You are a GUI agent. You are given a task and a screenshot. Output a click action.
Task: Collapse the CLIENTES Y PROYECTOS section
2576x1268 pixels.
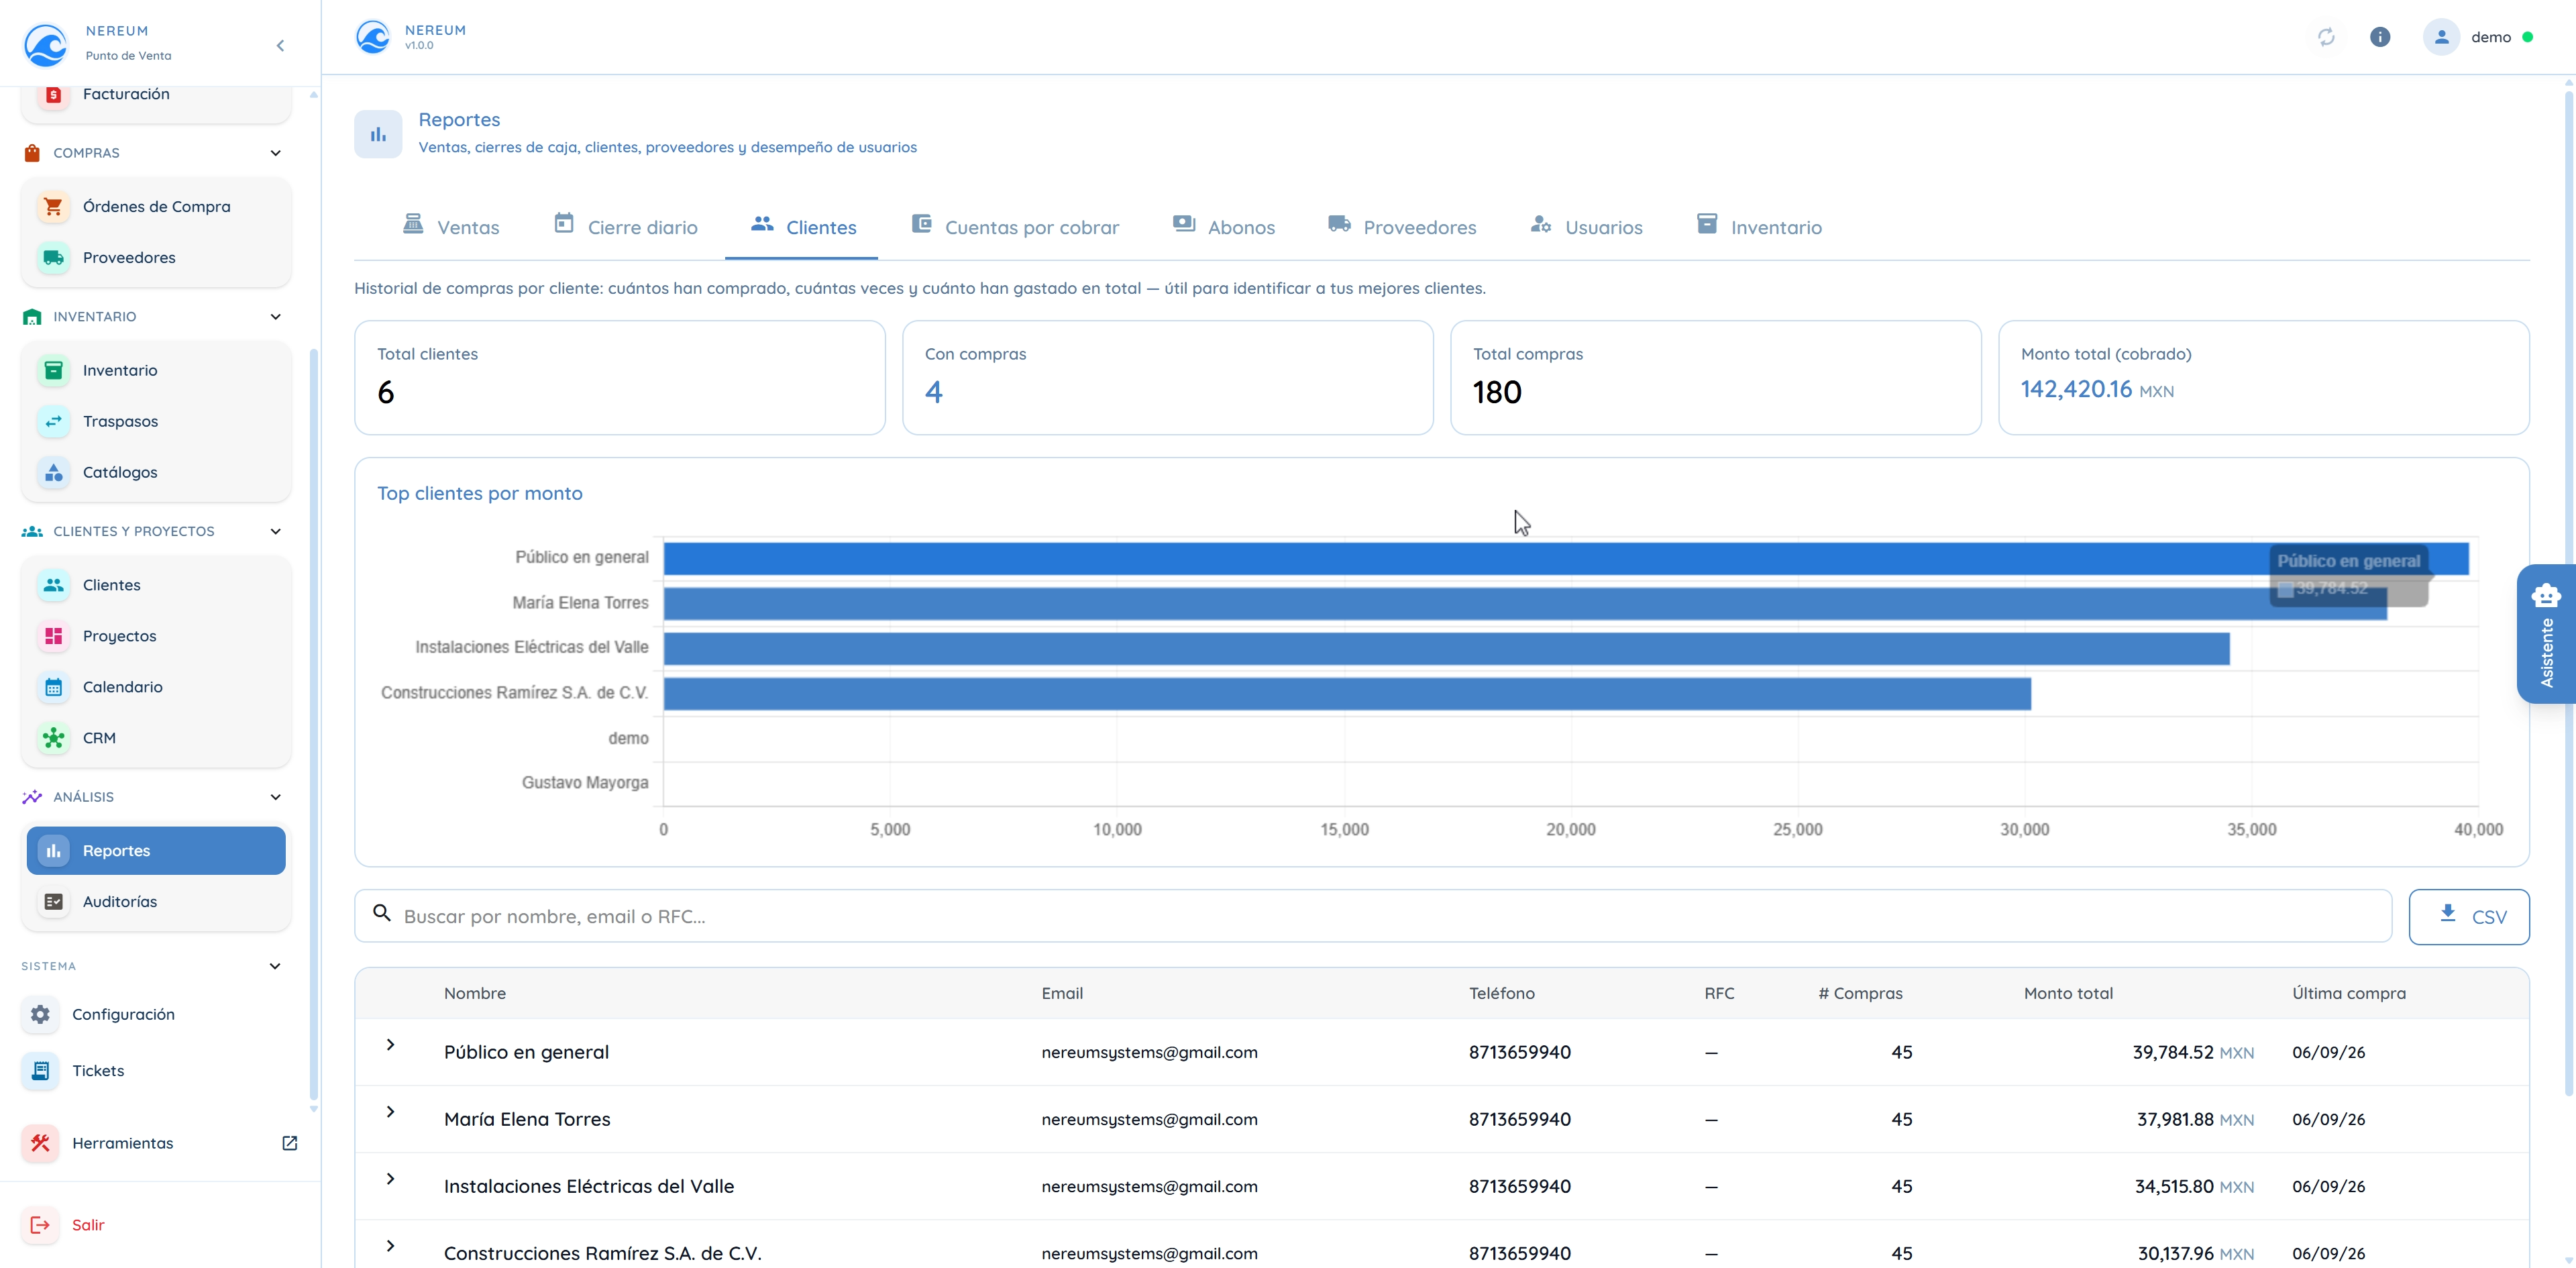pyautogui.click(x=276, y=532)
